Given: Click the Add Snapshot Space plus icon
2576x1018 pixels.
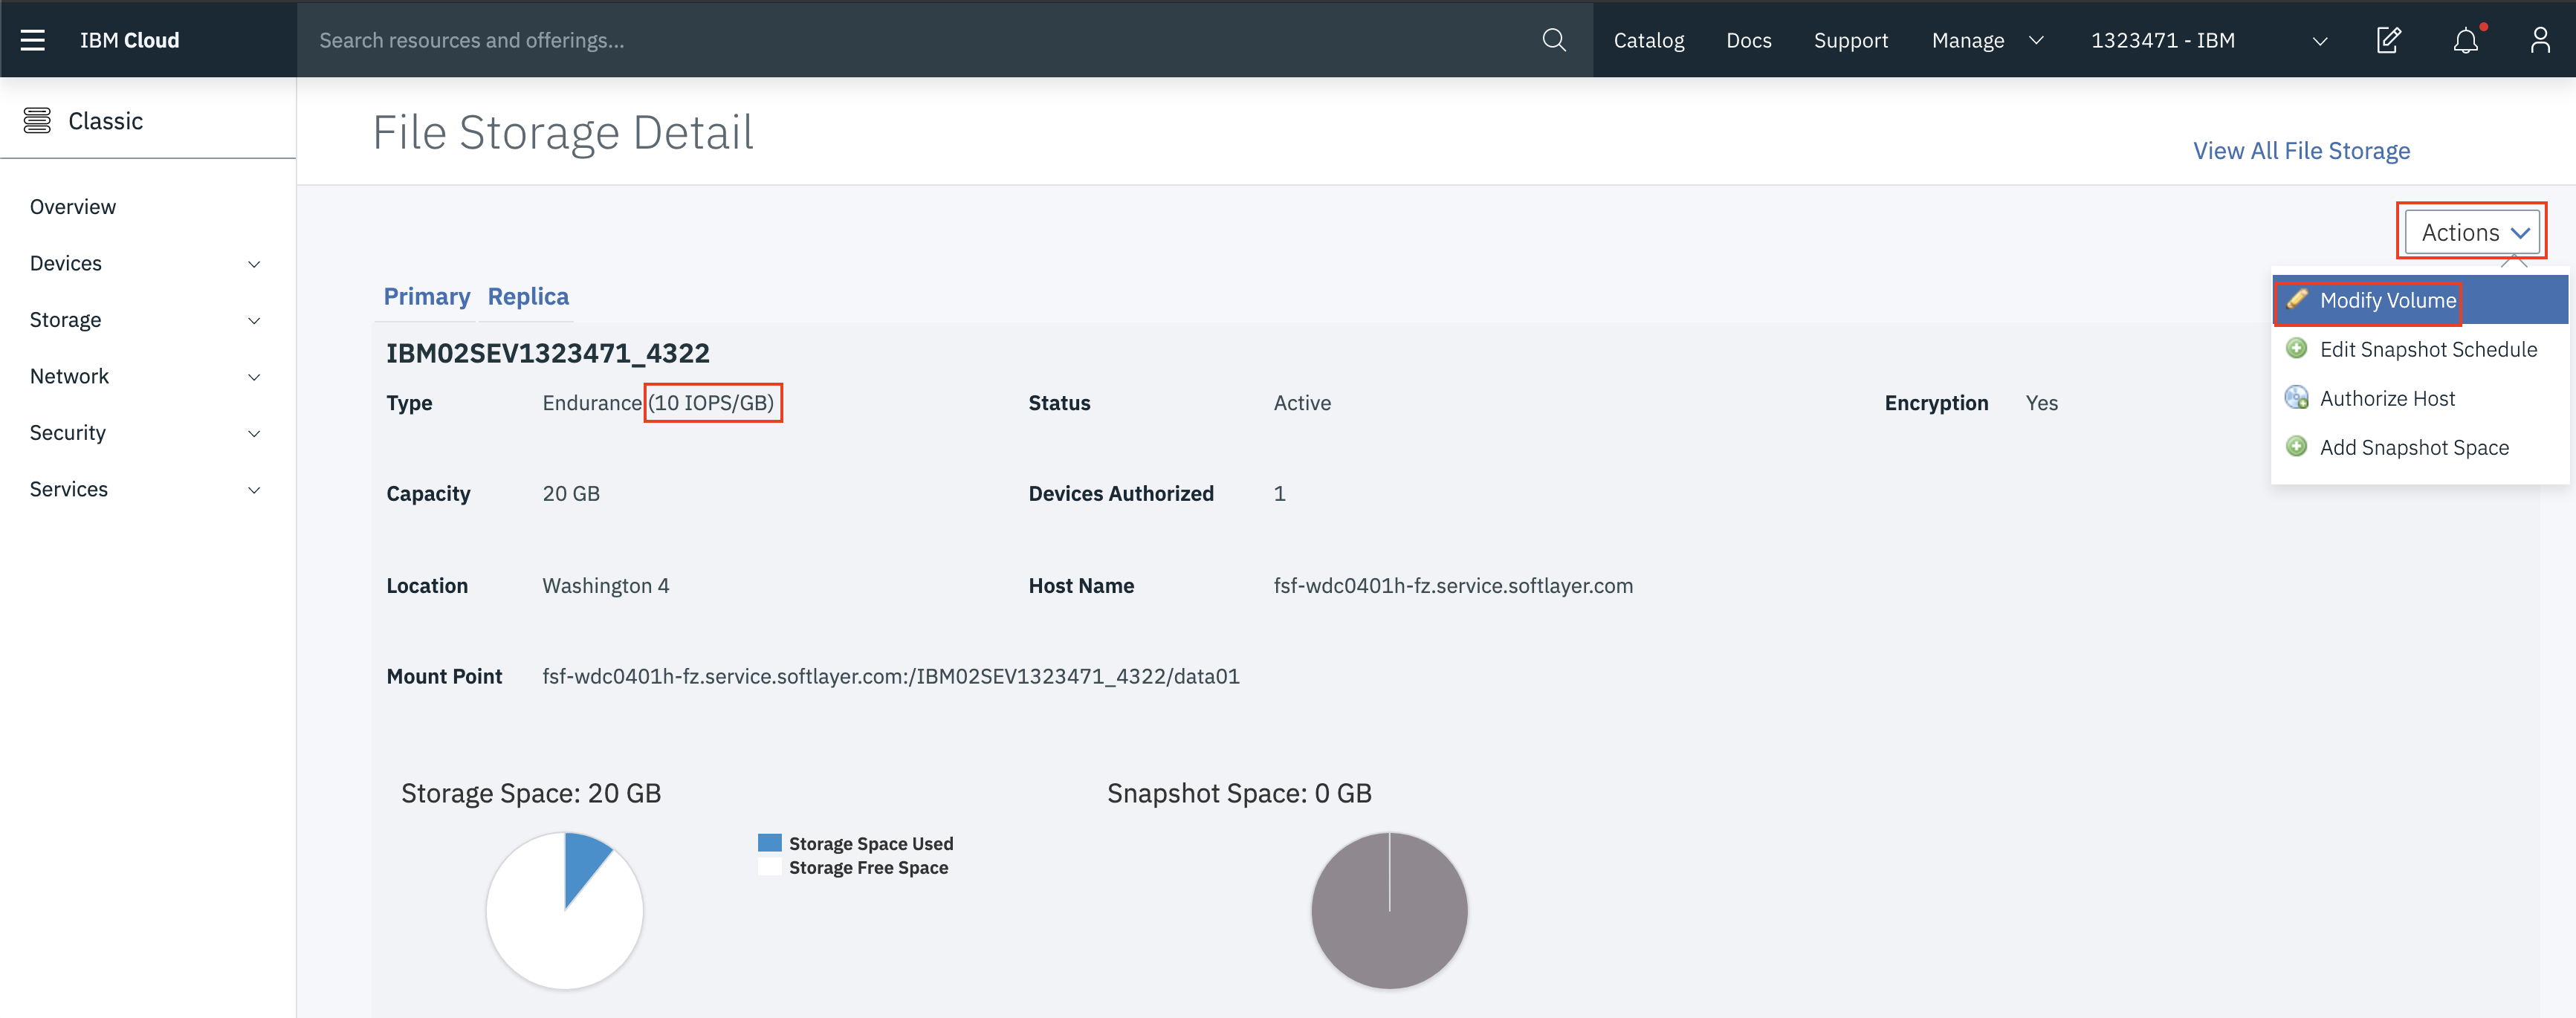Looking at the screenshot, I should pos(2297,447).
